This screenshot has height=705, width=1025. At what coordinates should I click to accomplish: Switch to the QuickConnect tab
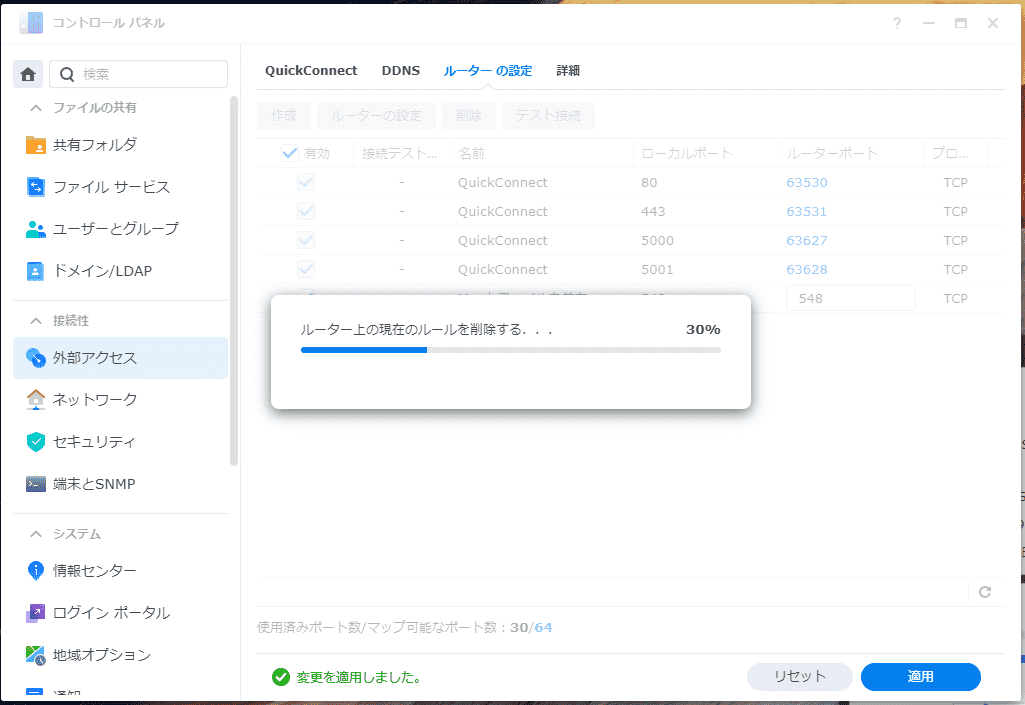[x=311, y=71]
